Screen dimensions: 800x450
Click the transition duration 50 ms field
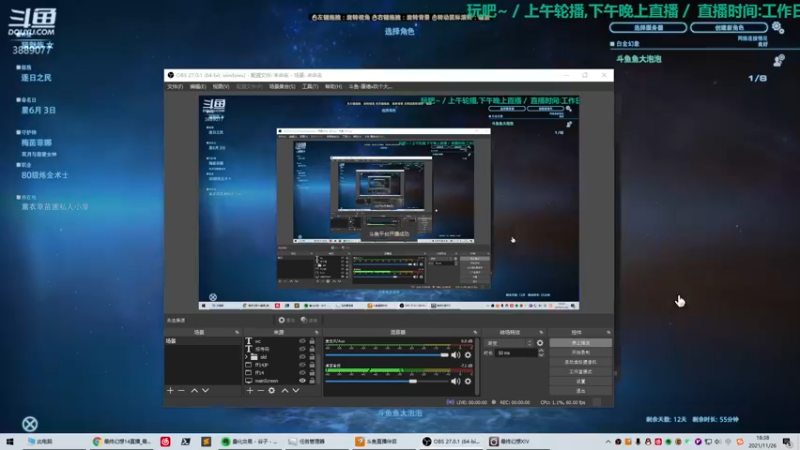515,353
